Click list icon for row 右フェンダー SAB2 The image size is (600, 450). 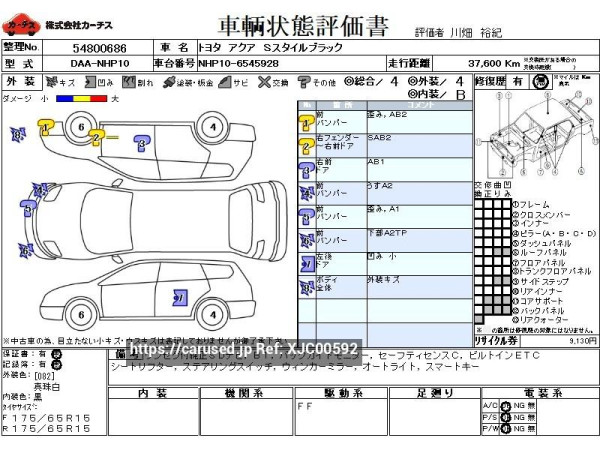(306, 144)
